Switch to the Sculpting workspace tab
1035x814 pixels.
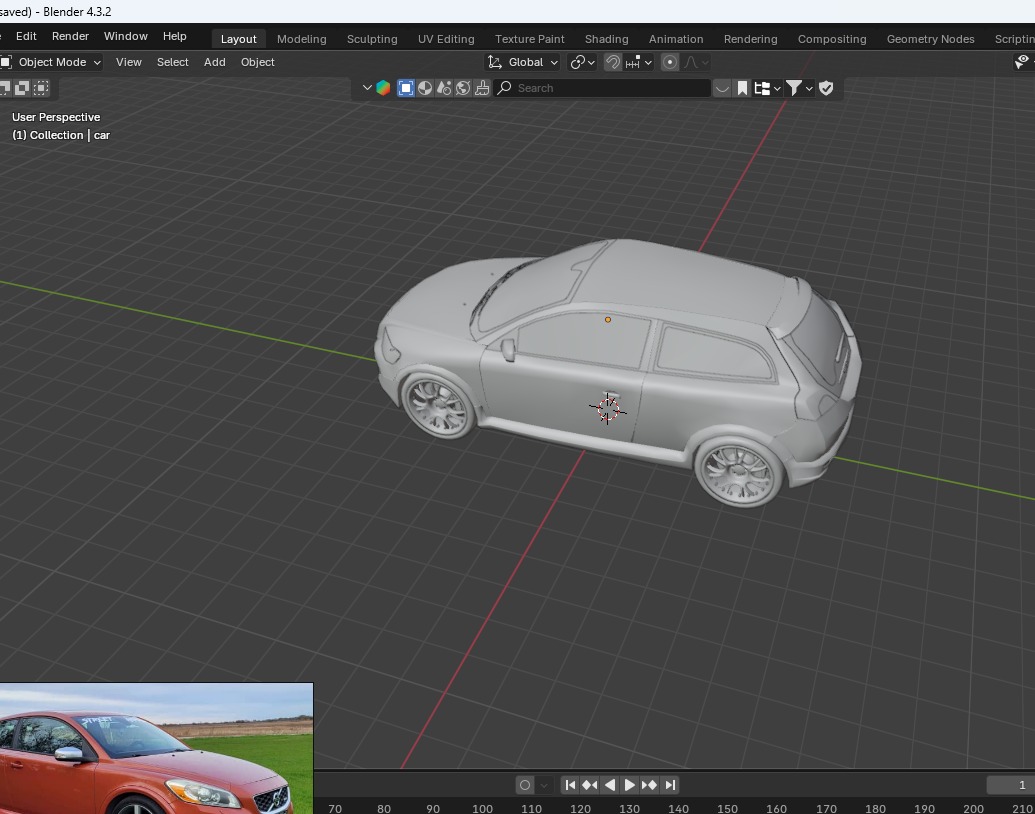[x=372, y=39]
